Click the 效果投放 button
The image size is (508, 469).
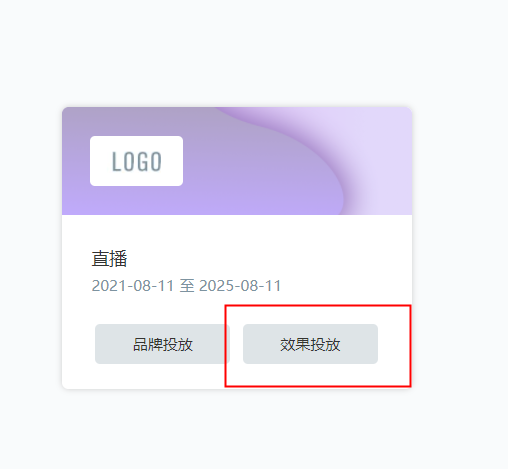point(310,344)
